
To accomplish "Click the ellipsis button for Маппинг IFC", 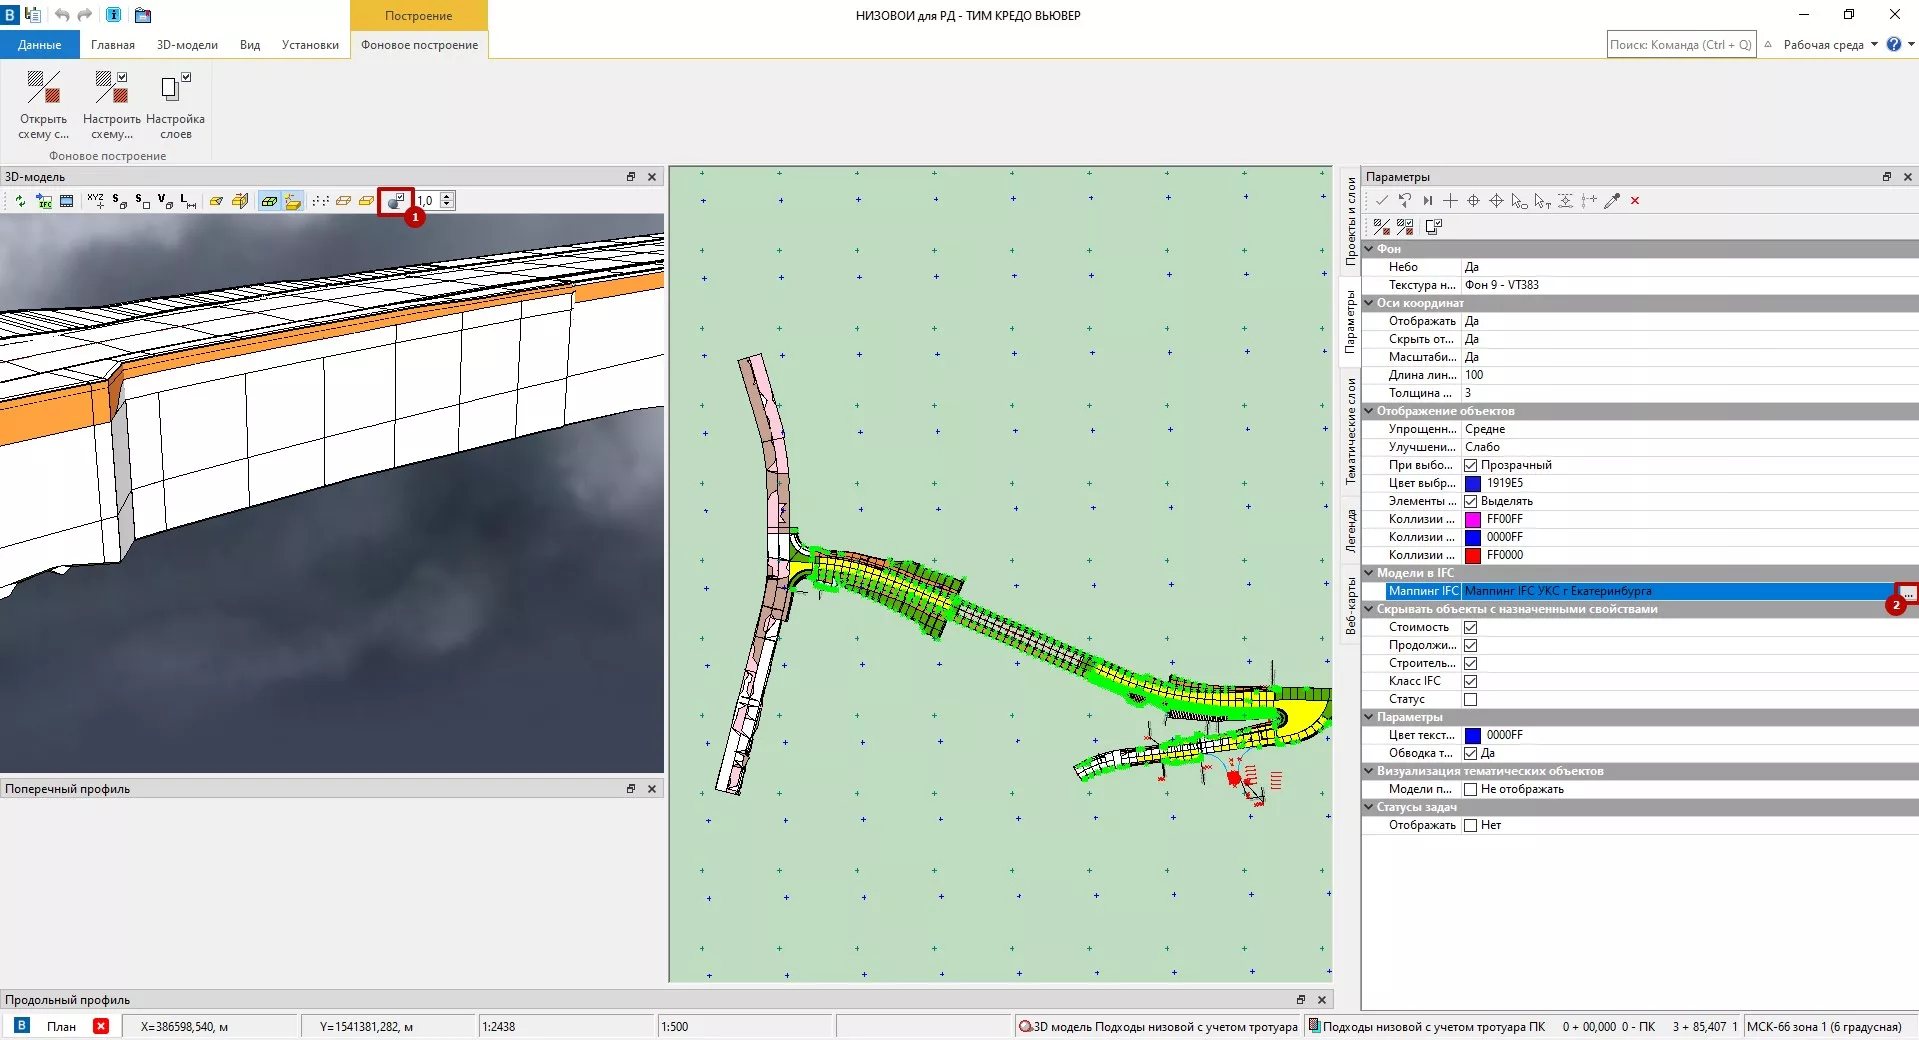I will coord(1908,593).
